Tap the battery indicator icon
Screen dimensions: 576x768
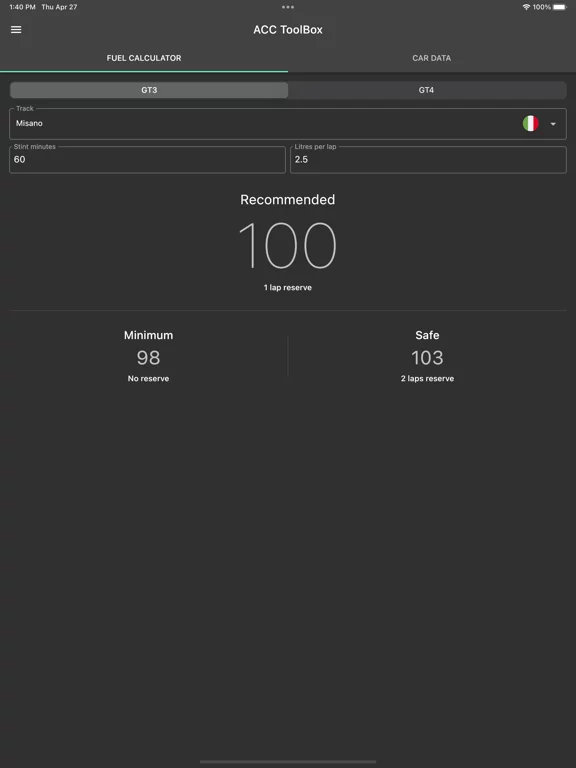[560, 7]
